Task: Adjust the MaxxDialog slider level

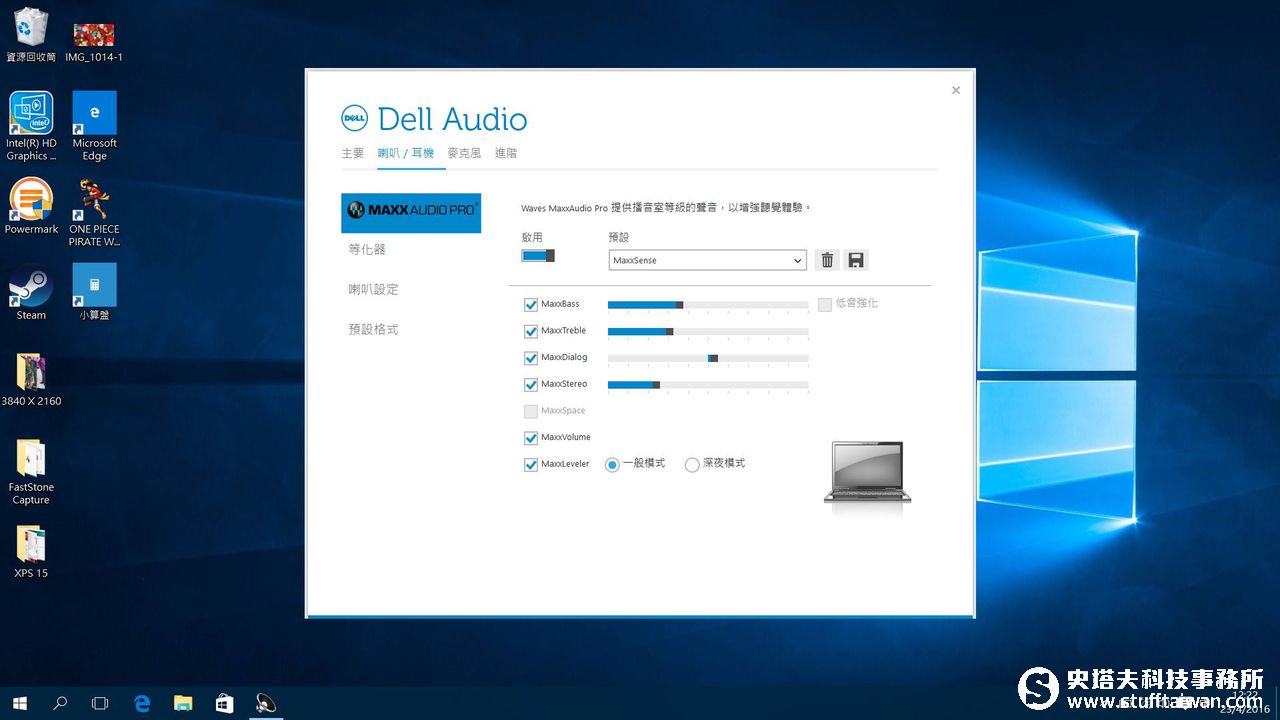Action: point(708,358)
